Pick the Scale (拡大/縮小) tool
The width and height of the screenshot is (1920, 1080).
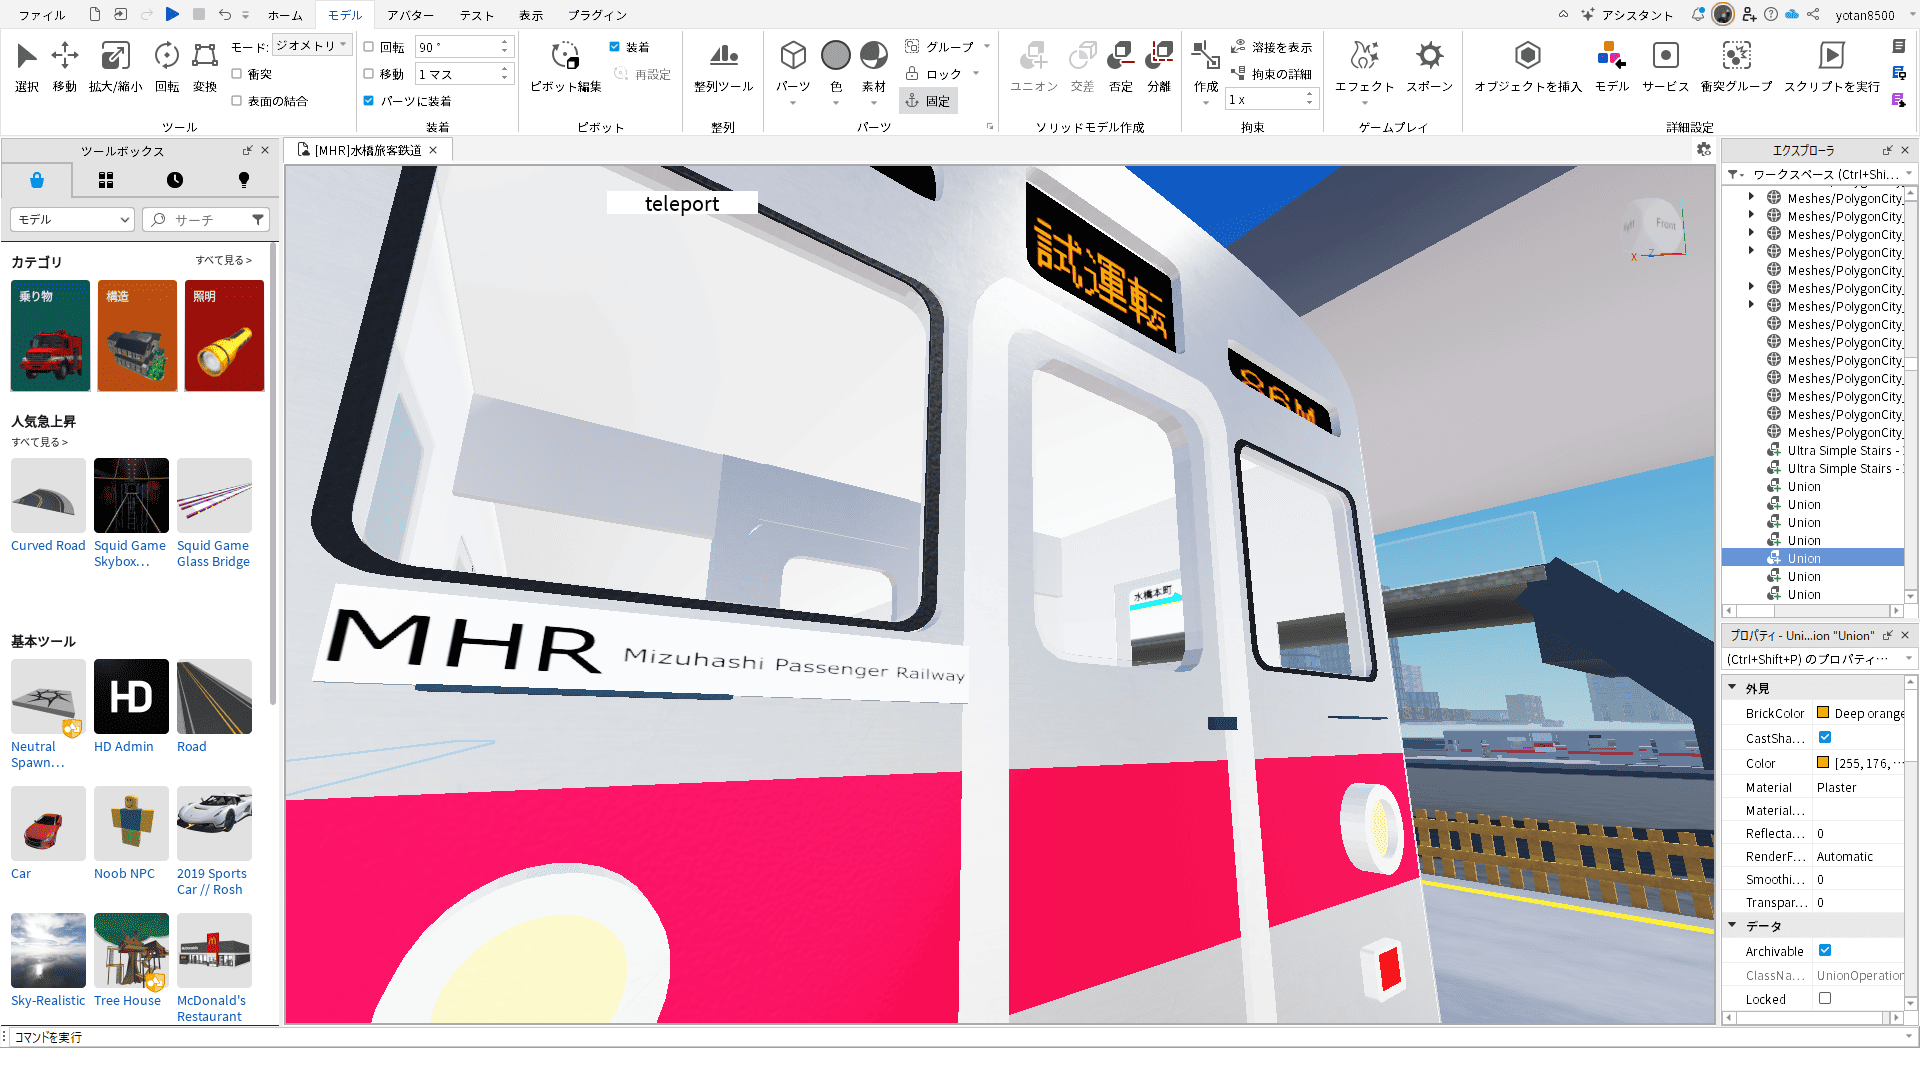(115, 66)
